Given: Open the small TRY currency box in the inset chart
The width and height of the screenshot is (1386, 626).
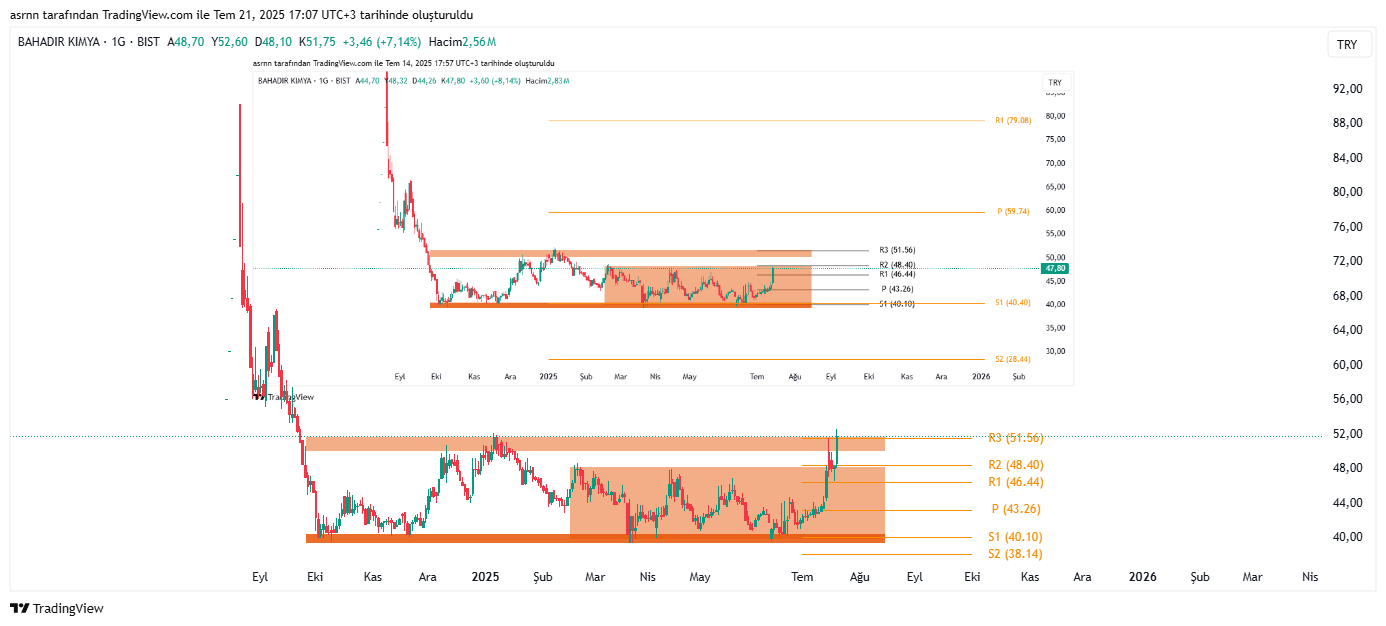Looking at the screenshot, I should coord(1055,82).
